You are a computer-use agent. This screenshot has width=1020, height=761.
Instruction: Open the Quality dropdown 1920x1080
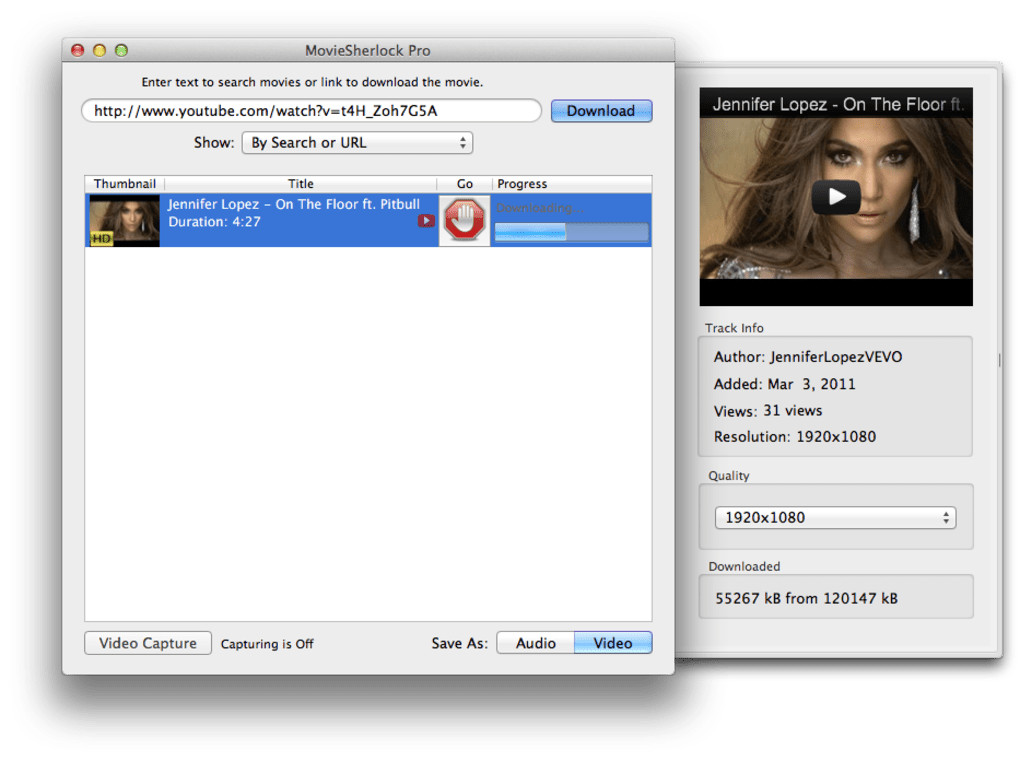835,518
